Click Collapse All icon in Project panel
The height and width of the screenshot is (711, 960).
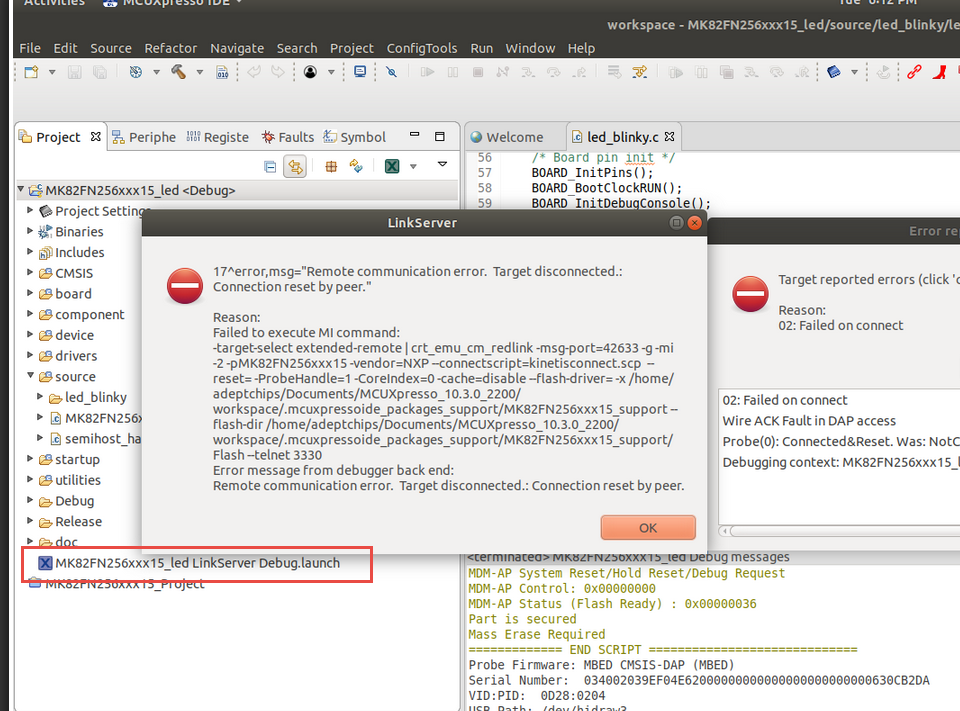coord(270,167)
